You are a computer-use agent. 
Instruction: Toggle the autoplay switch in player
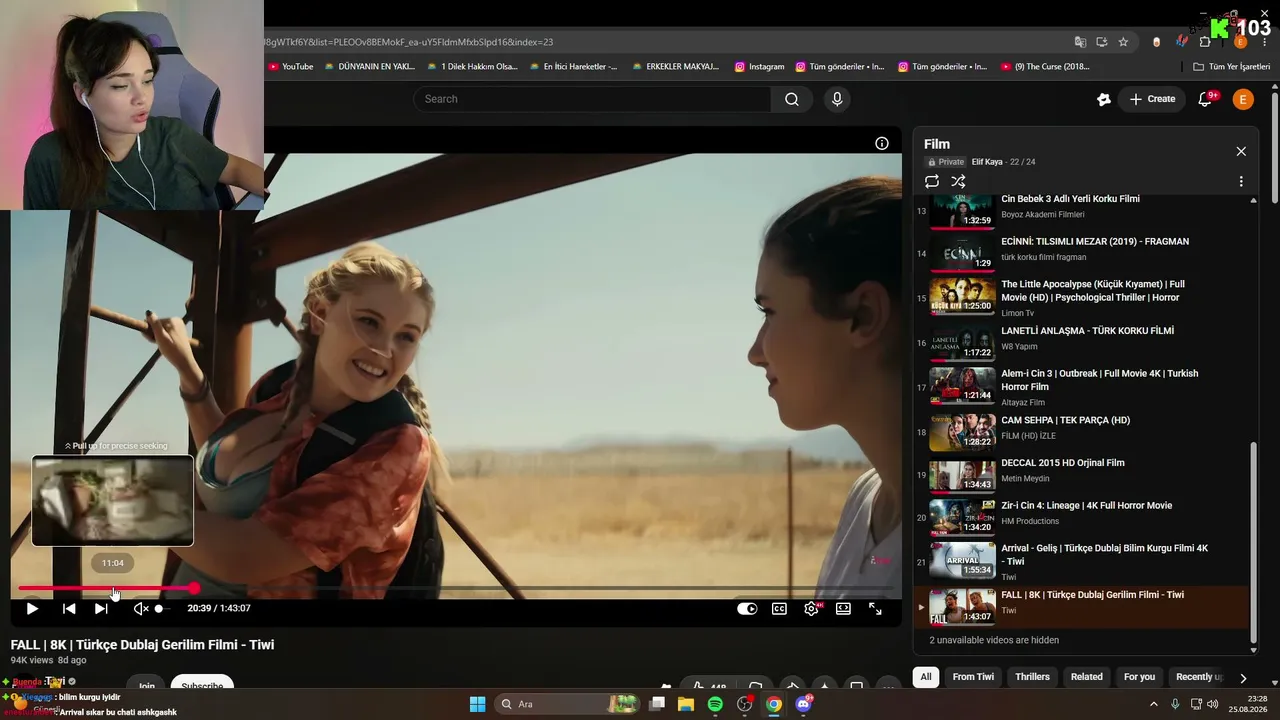click(x=747, y=608)
